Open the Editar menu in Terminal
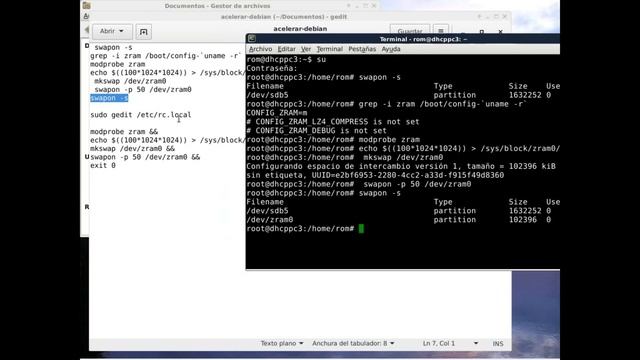Screen dimensions: 640x360 tap(286, 49)
